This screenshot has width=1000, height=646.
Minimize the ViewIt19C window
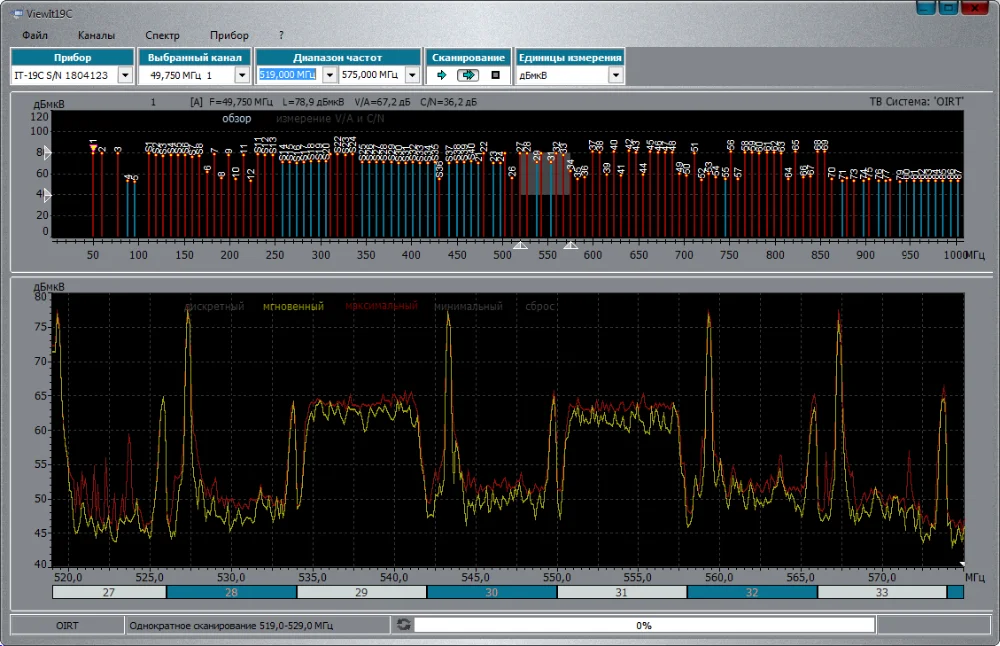(x=925, y=8)
